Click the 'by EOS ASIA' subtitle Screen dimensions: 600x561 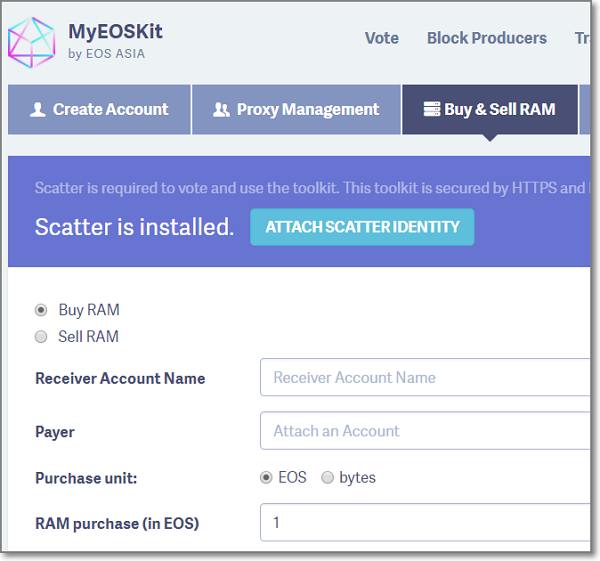tap(106, 54)
